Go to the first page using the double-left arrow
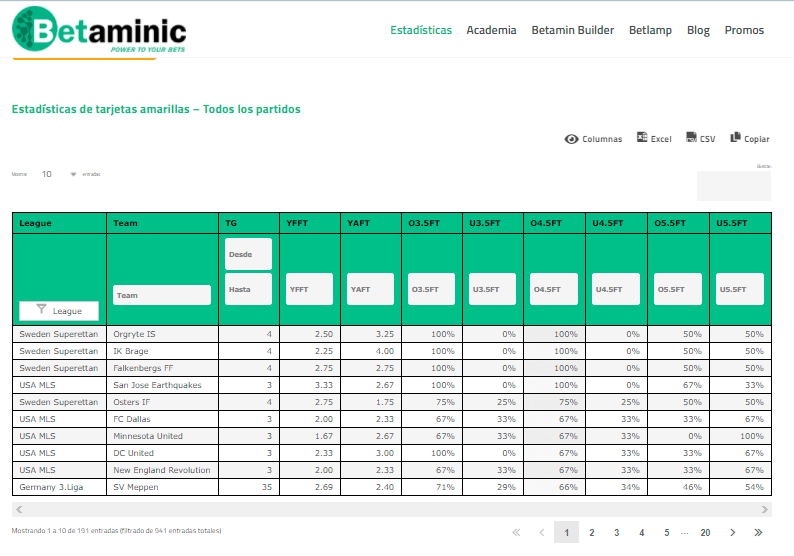The image size is (794, 556). coord(516,532)
